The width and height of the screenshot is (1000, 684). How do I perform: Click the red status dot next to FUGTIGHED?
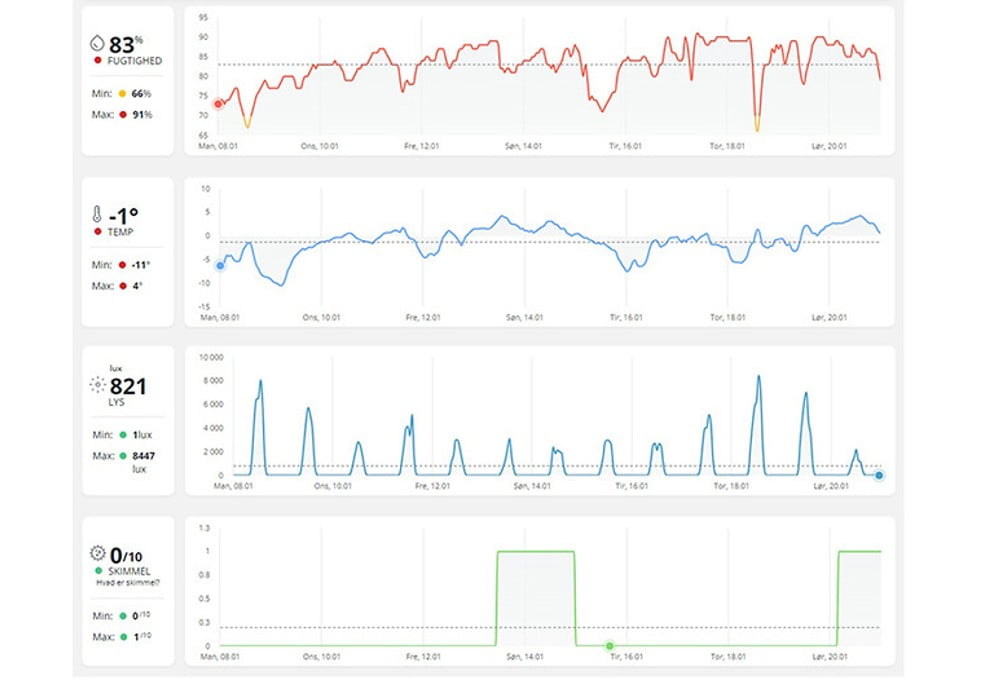tap(96, 61)
